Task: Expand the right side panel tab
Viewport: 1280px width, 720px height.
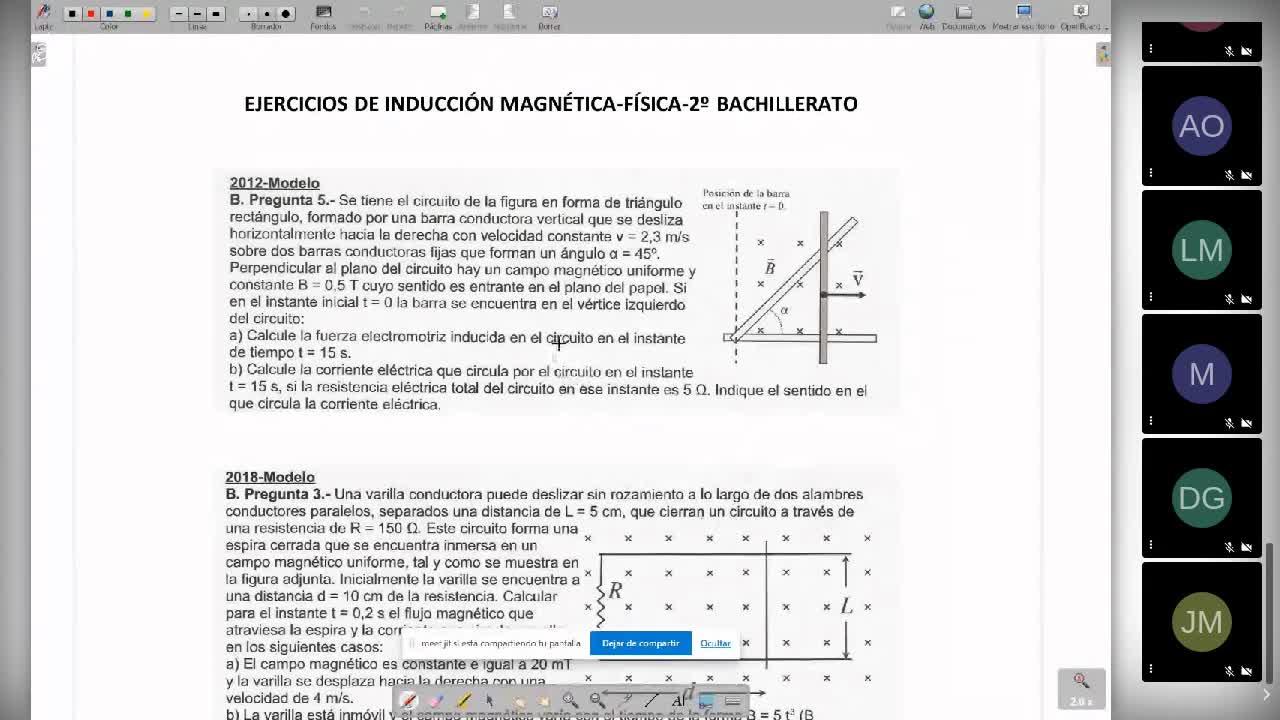Action: tap(1104, 55)
